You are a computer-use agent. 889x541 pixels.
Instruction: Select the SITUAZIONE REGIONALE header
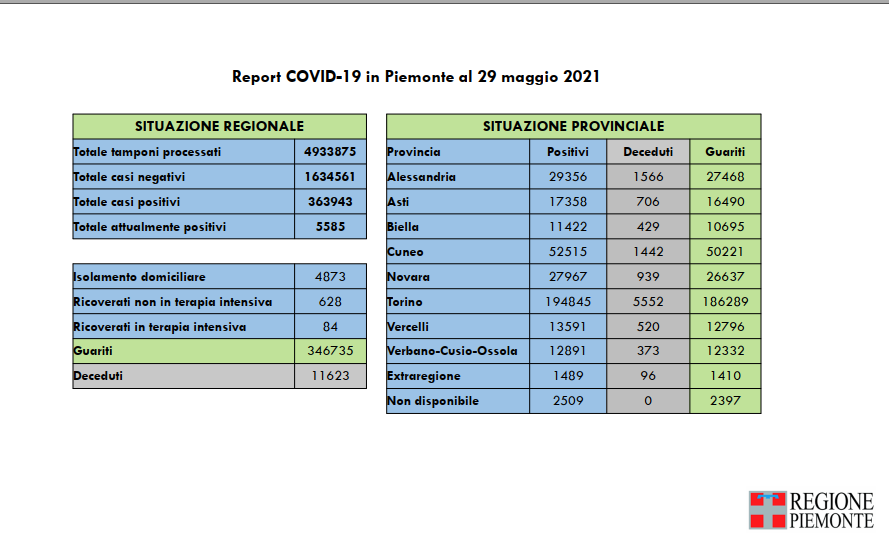[x=219, y=127]
